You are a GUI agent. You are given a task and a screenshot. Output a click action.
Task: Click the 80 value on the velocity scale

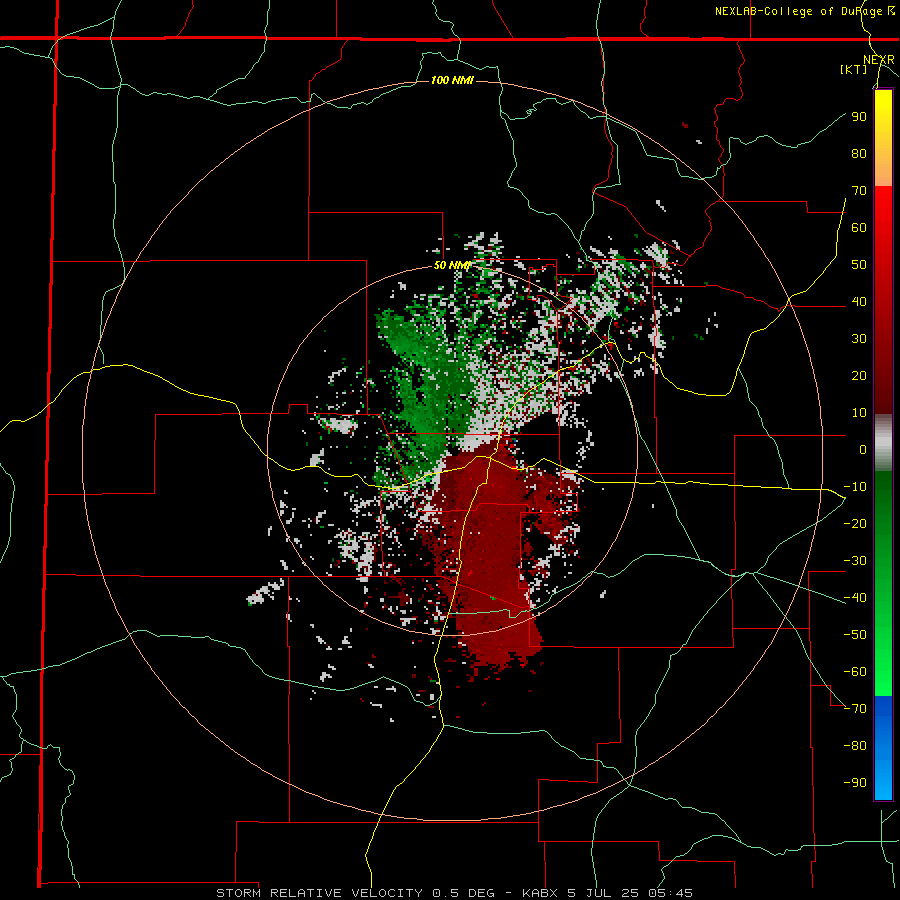859,153
